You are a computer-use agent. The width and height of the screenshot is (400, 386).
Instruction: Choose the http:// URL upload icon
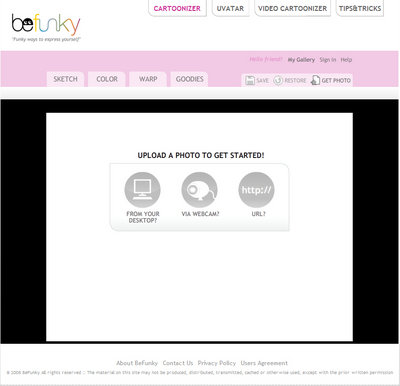click(x=256, y=190)
